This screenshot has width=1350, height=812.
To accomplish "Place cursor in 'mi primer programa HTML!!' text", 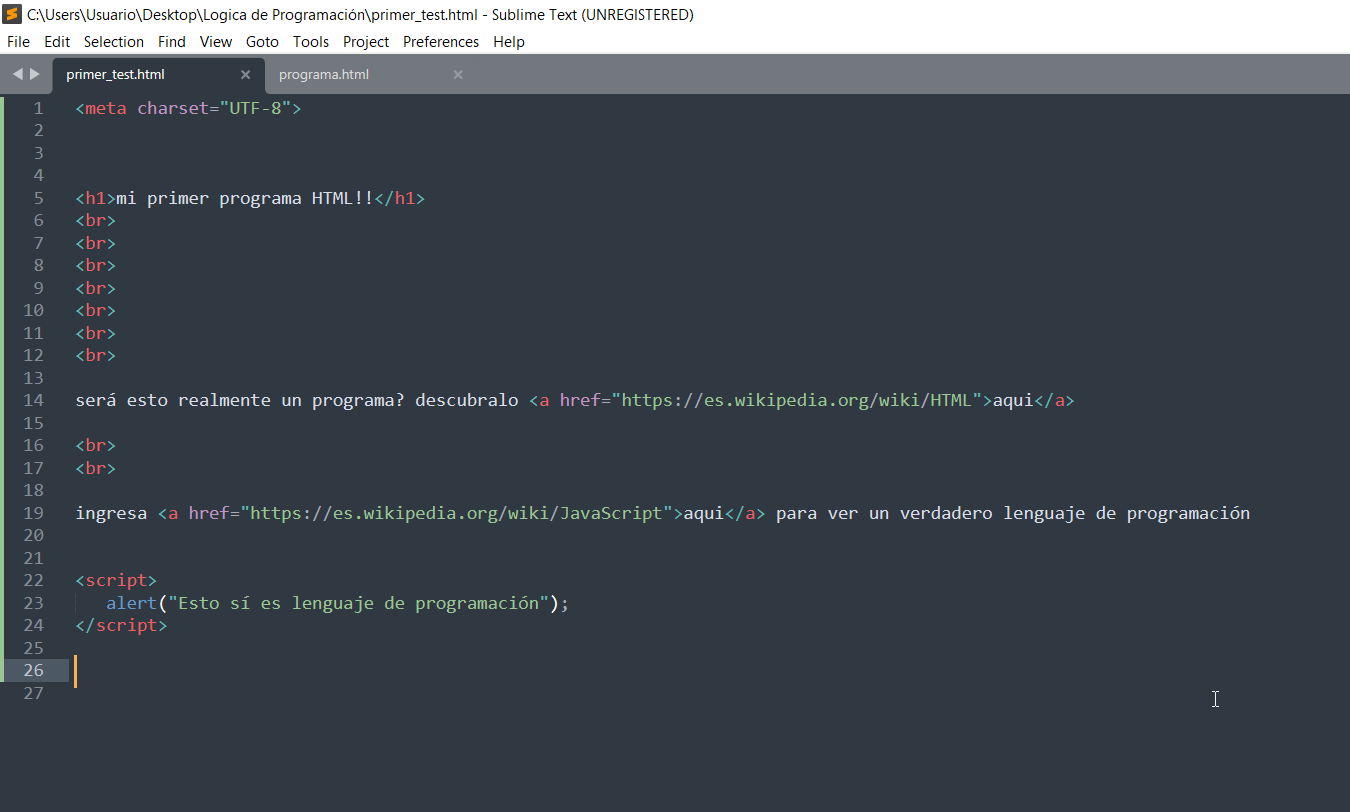I will [x=244, y=198].
